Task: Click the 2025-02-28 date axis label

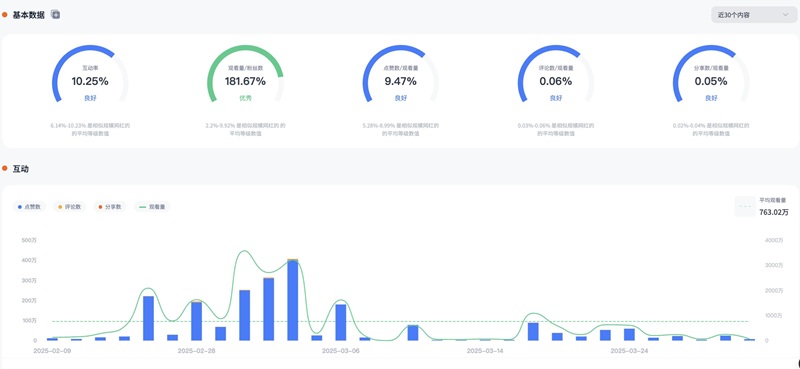Action: (196, 351)
